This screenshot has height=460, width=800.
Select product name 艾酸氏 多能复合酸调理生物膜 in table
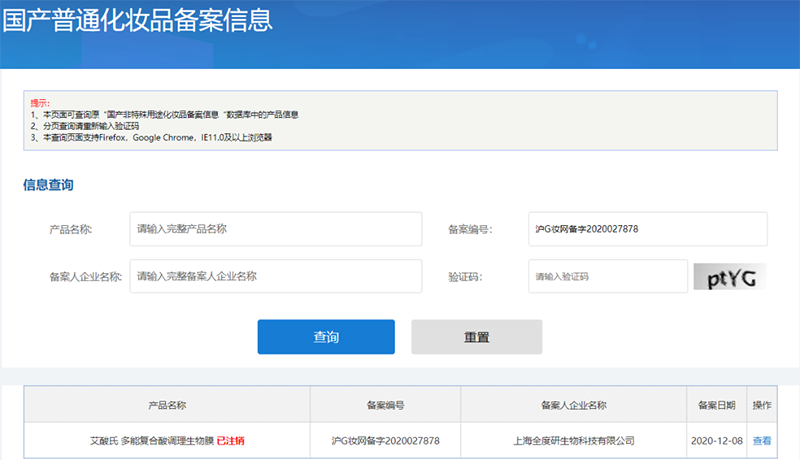tap(152, 441)
